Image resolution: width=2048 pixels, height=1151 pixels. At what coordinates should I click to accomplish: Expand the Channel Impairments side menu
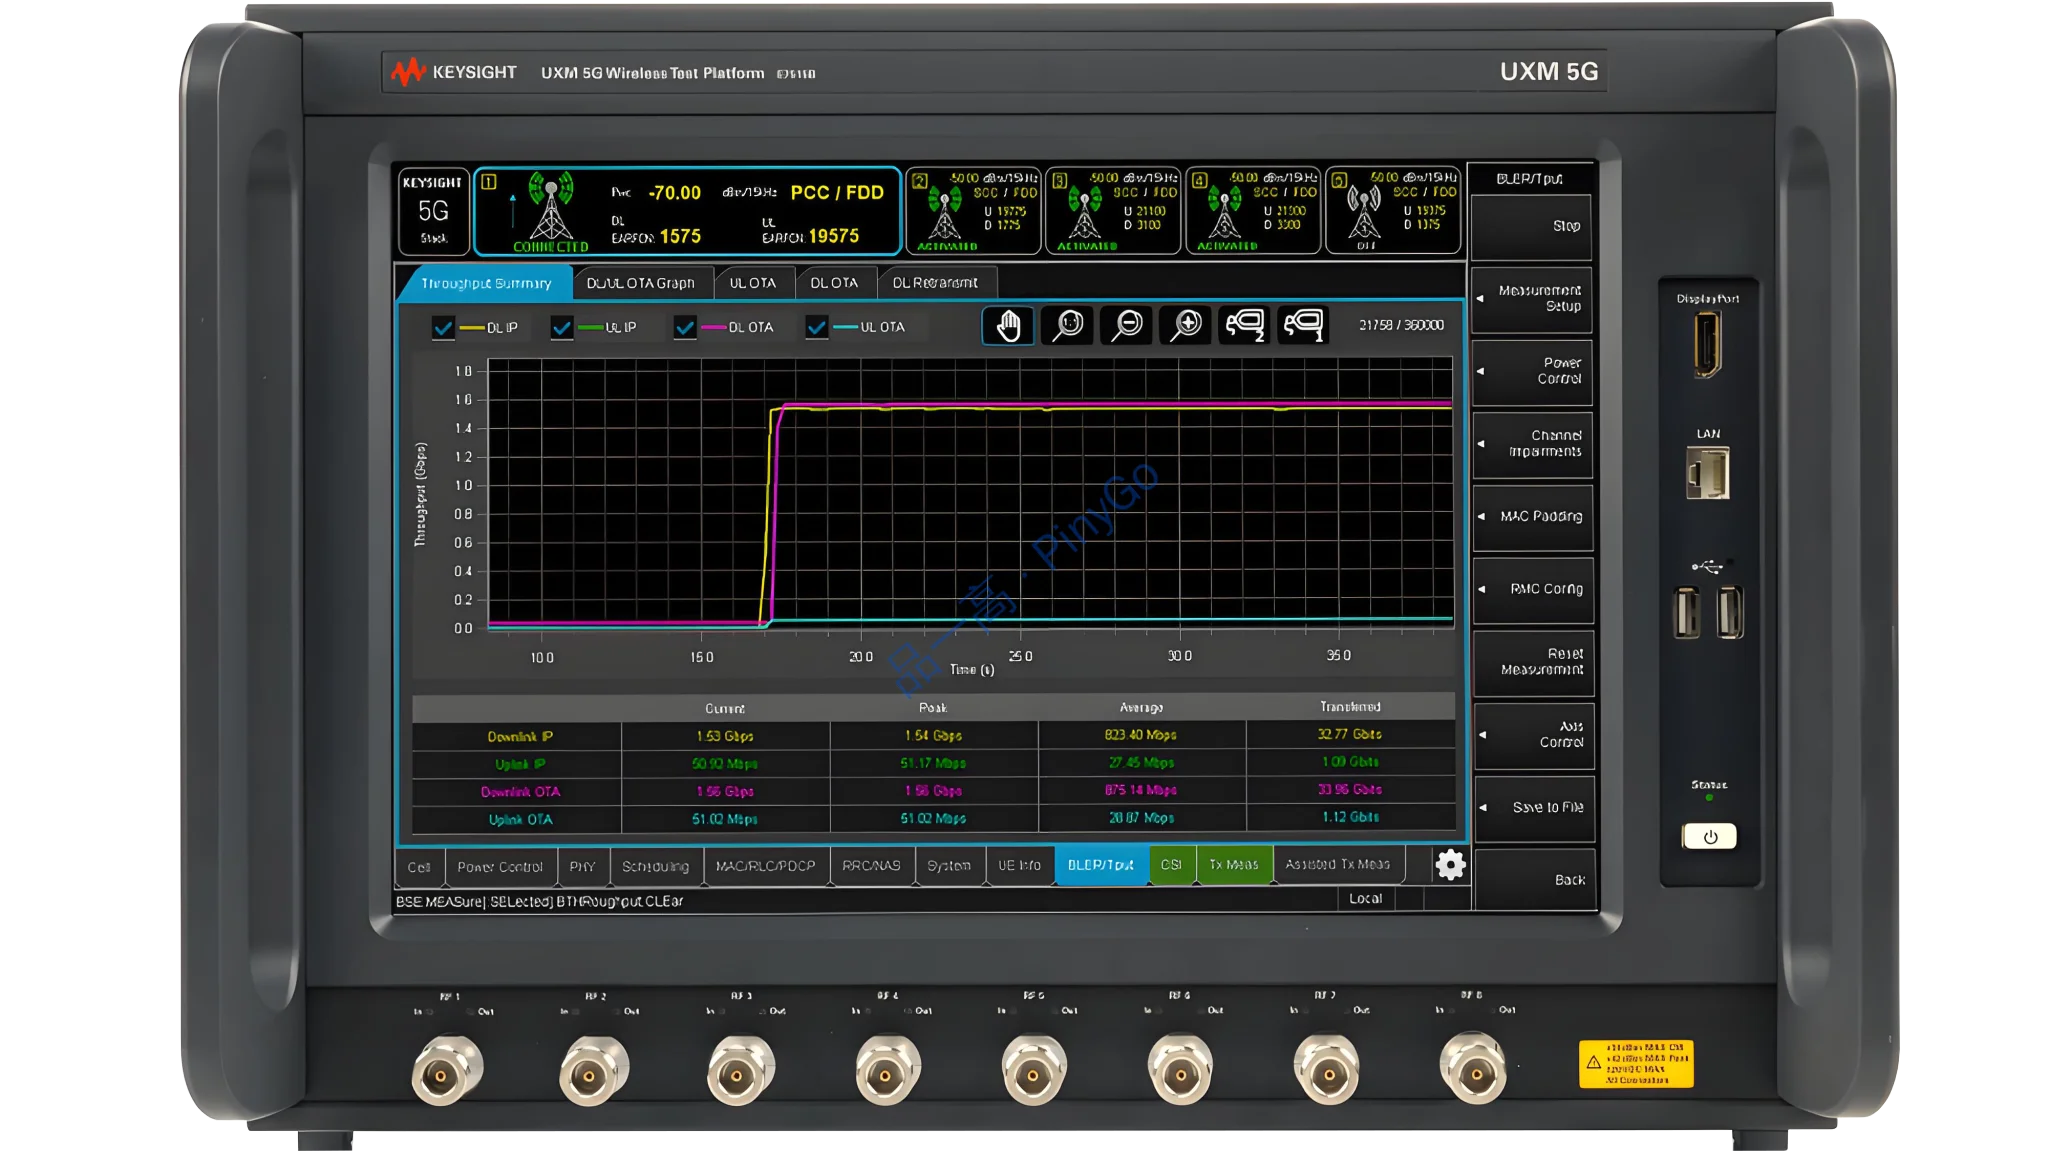pos(1533,444)
